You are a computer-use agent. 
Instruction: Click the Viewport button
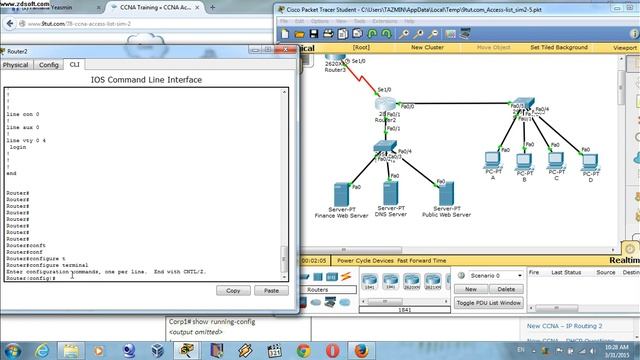click(625, 48)
